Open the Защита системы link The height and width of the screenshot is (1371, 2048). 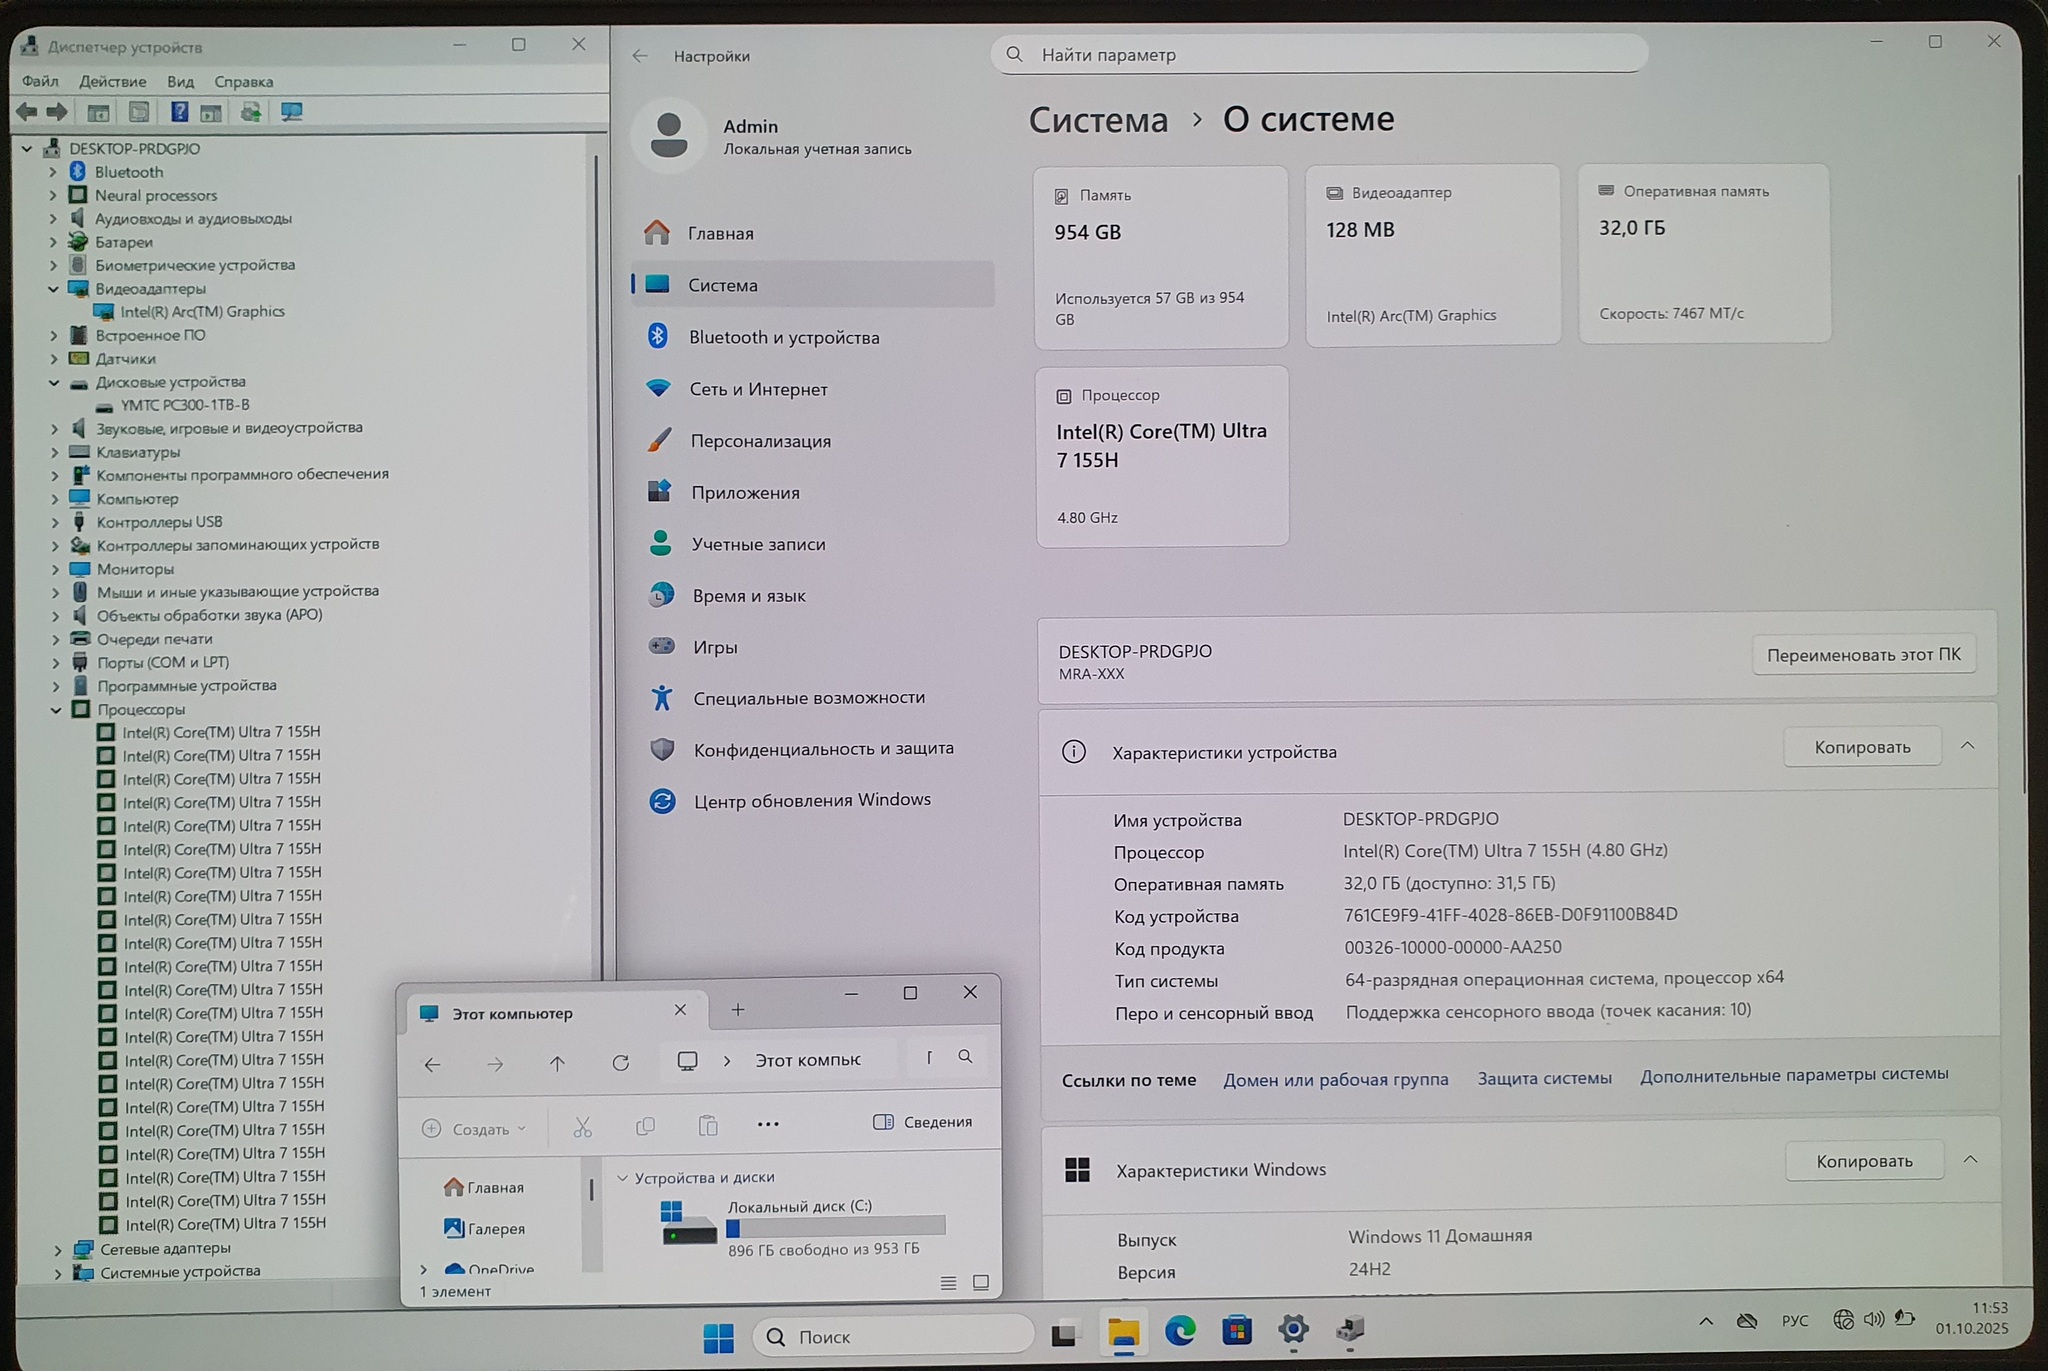(1544, 1078)
